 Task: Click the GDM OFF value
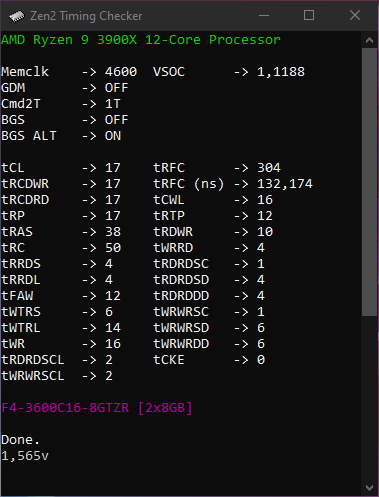click(x=116, y=88)
